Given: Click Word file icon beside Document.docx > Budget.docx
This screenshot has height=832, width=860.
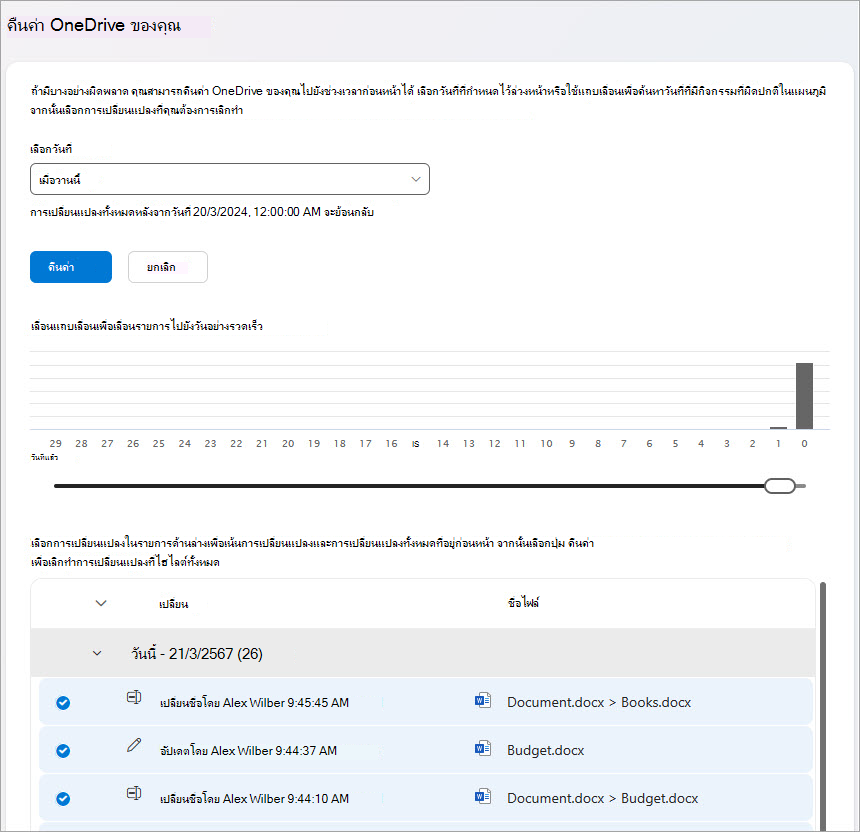Looking at the screenshot, I should pos(483,796).
